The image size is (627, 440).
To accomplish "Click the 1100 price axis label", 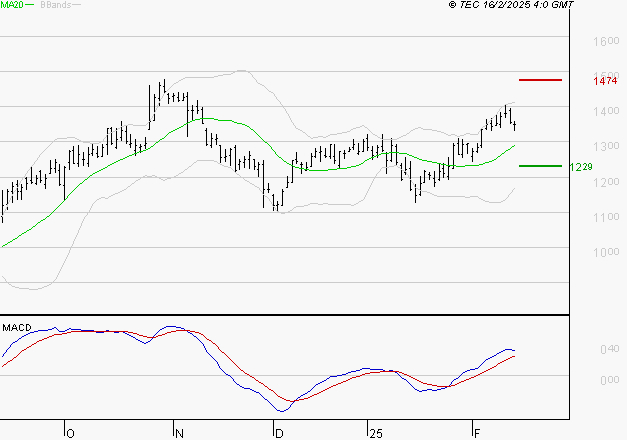I will pyautogui.click(x=606, y=217).
